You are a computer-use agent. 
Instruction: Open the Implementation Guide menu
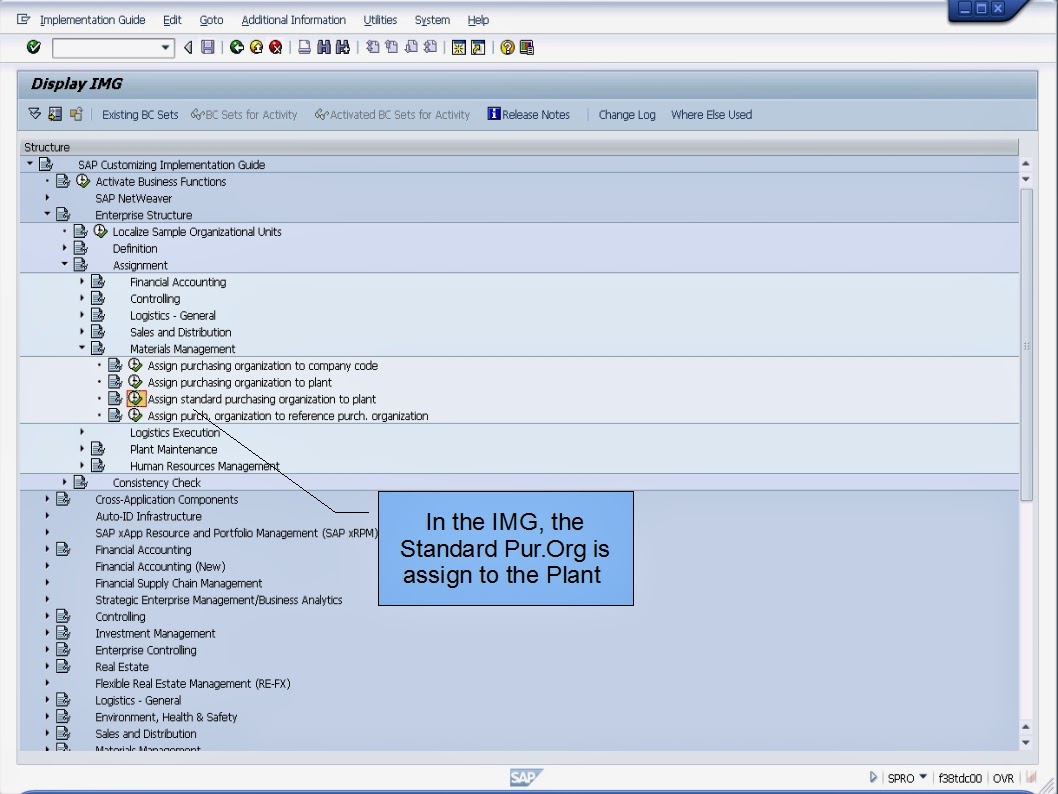(92, 19)
